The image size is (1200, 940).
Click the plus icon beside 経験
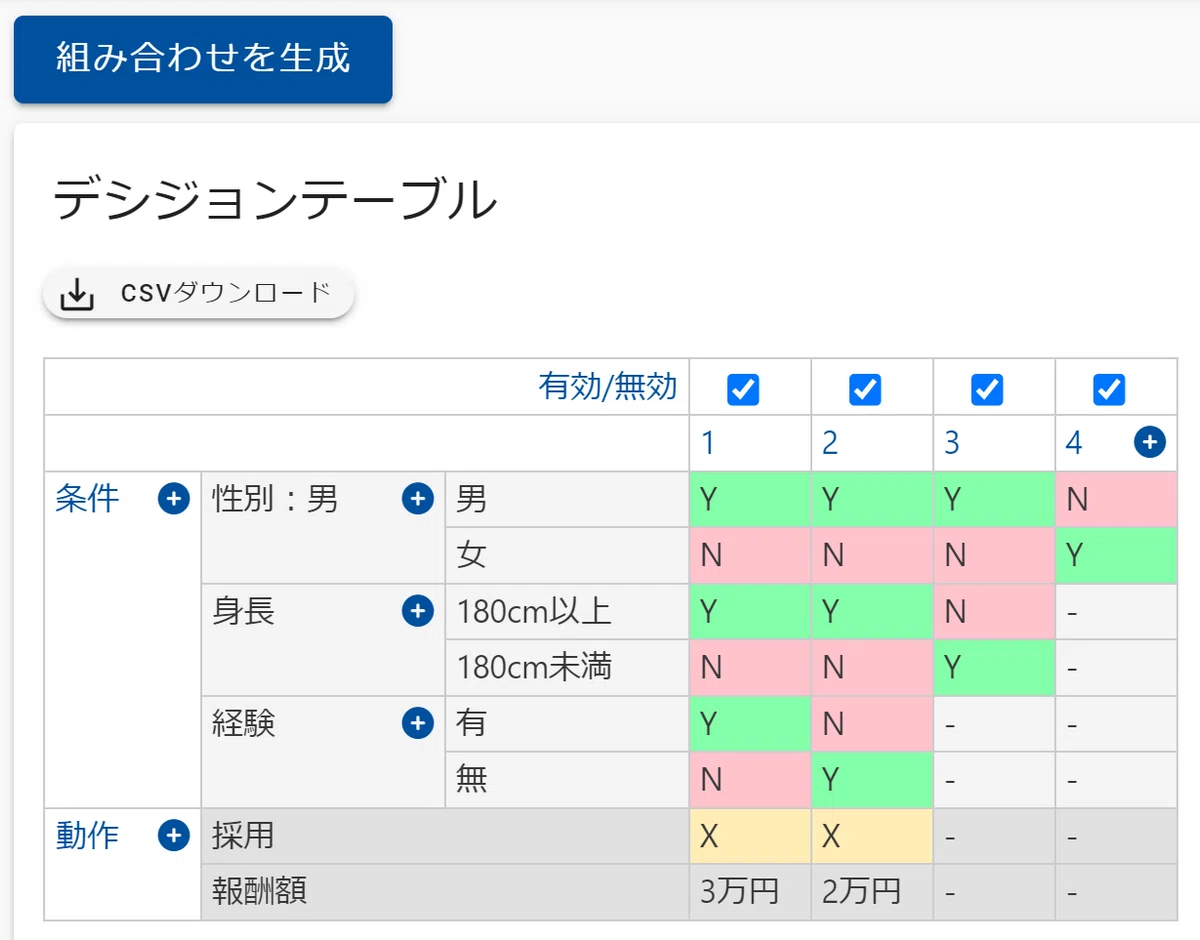(418, 723)
